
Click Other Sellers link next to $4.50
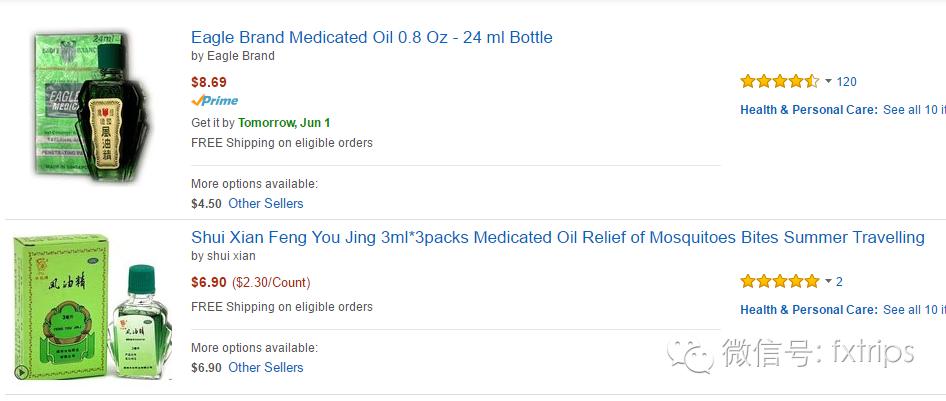pos(265,203)
